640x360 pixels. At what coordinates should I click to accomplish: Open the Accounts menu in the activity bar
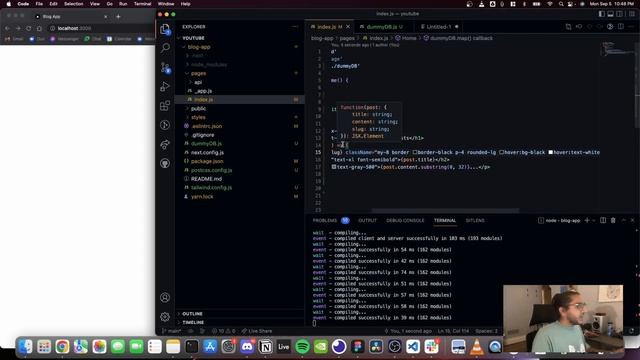pos(165,298)
